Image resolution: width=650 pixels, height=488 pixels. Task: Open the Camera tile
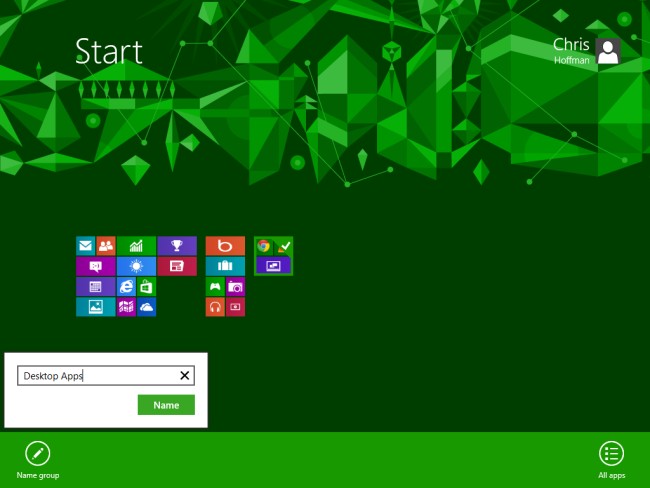[x=235, y=286]
